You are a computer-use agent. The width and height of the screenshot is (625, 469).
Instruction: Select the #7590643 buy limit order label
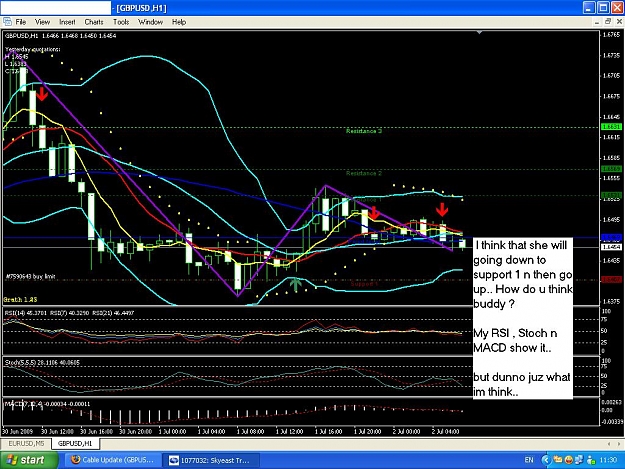tap(31, 276)
